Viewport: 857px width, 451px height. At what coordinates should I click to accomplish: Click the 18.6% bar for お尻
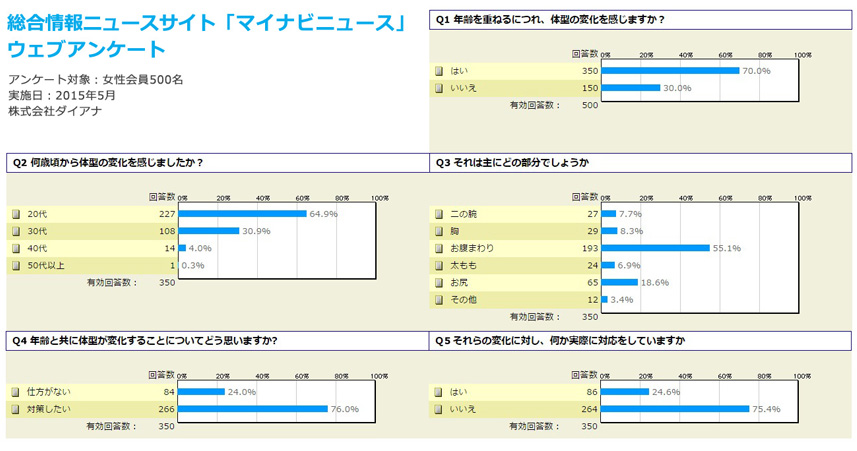[x=620, y=283]
